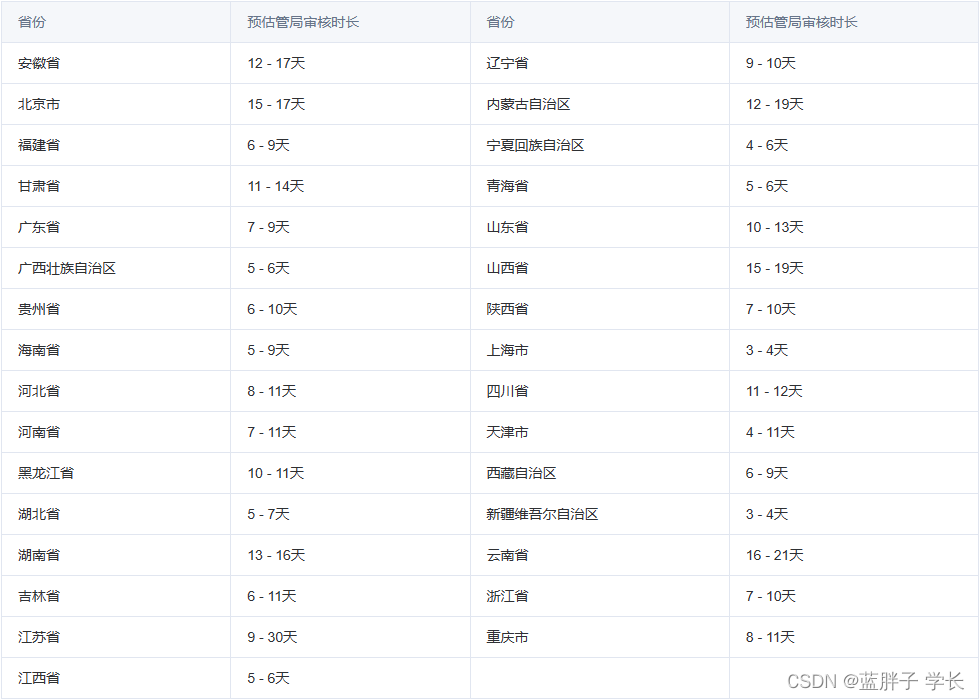Click the 黑龙江省 province cell
Viewport: 980px width, 700px height.
point(46,473)
